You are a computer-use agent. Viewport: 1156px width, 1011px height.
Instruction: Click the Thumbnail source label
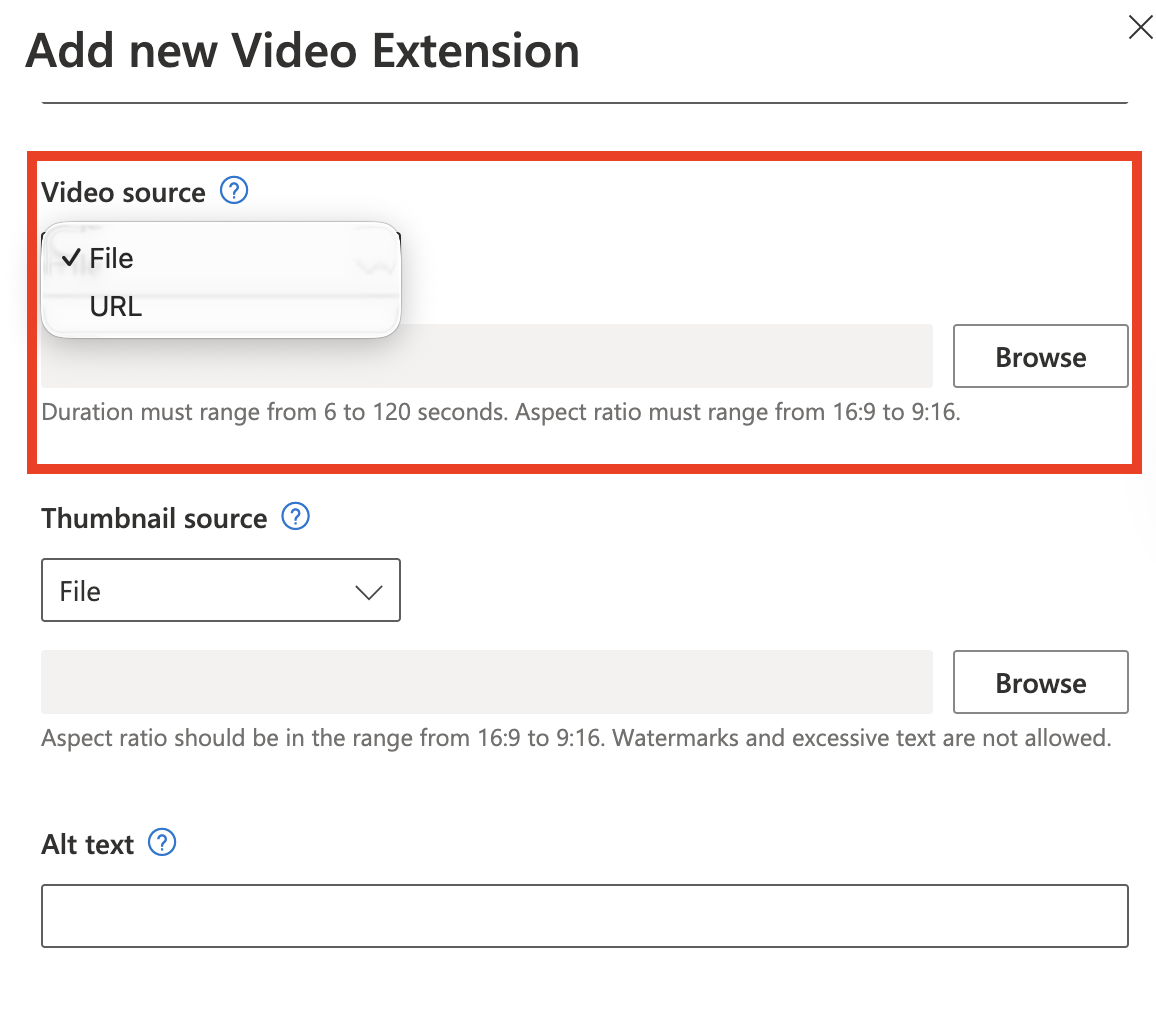point(154,518)
